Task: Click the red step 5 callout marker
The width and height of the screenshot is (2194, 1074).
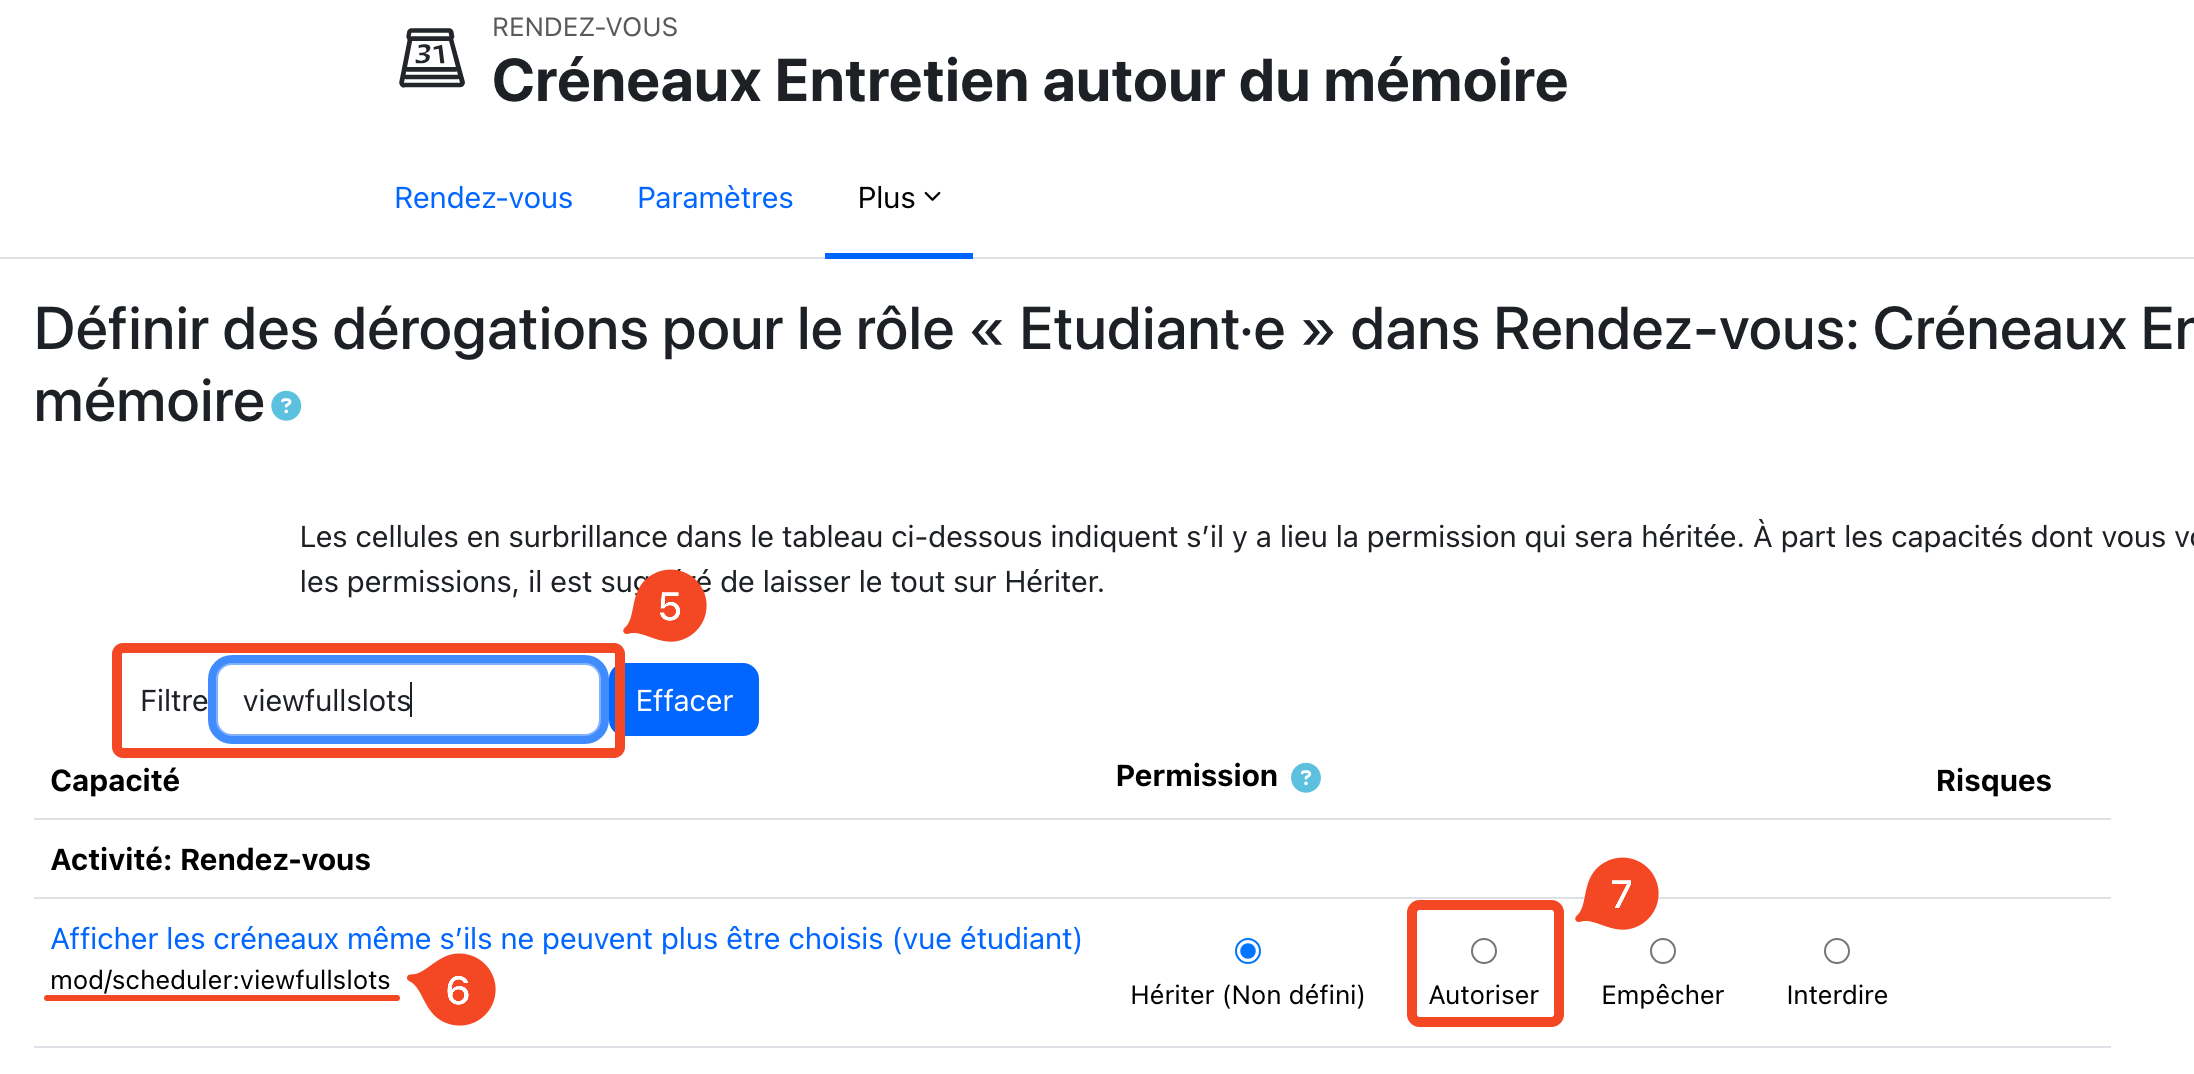Action: pos(669,606)
